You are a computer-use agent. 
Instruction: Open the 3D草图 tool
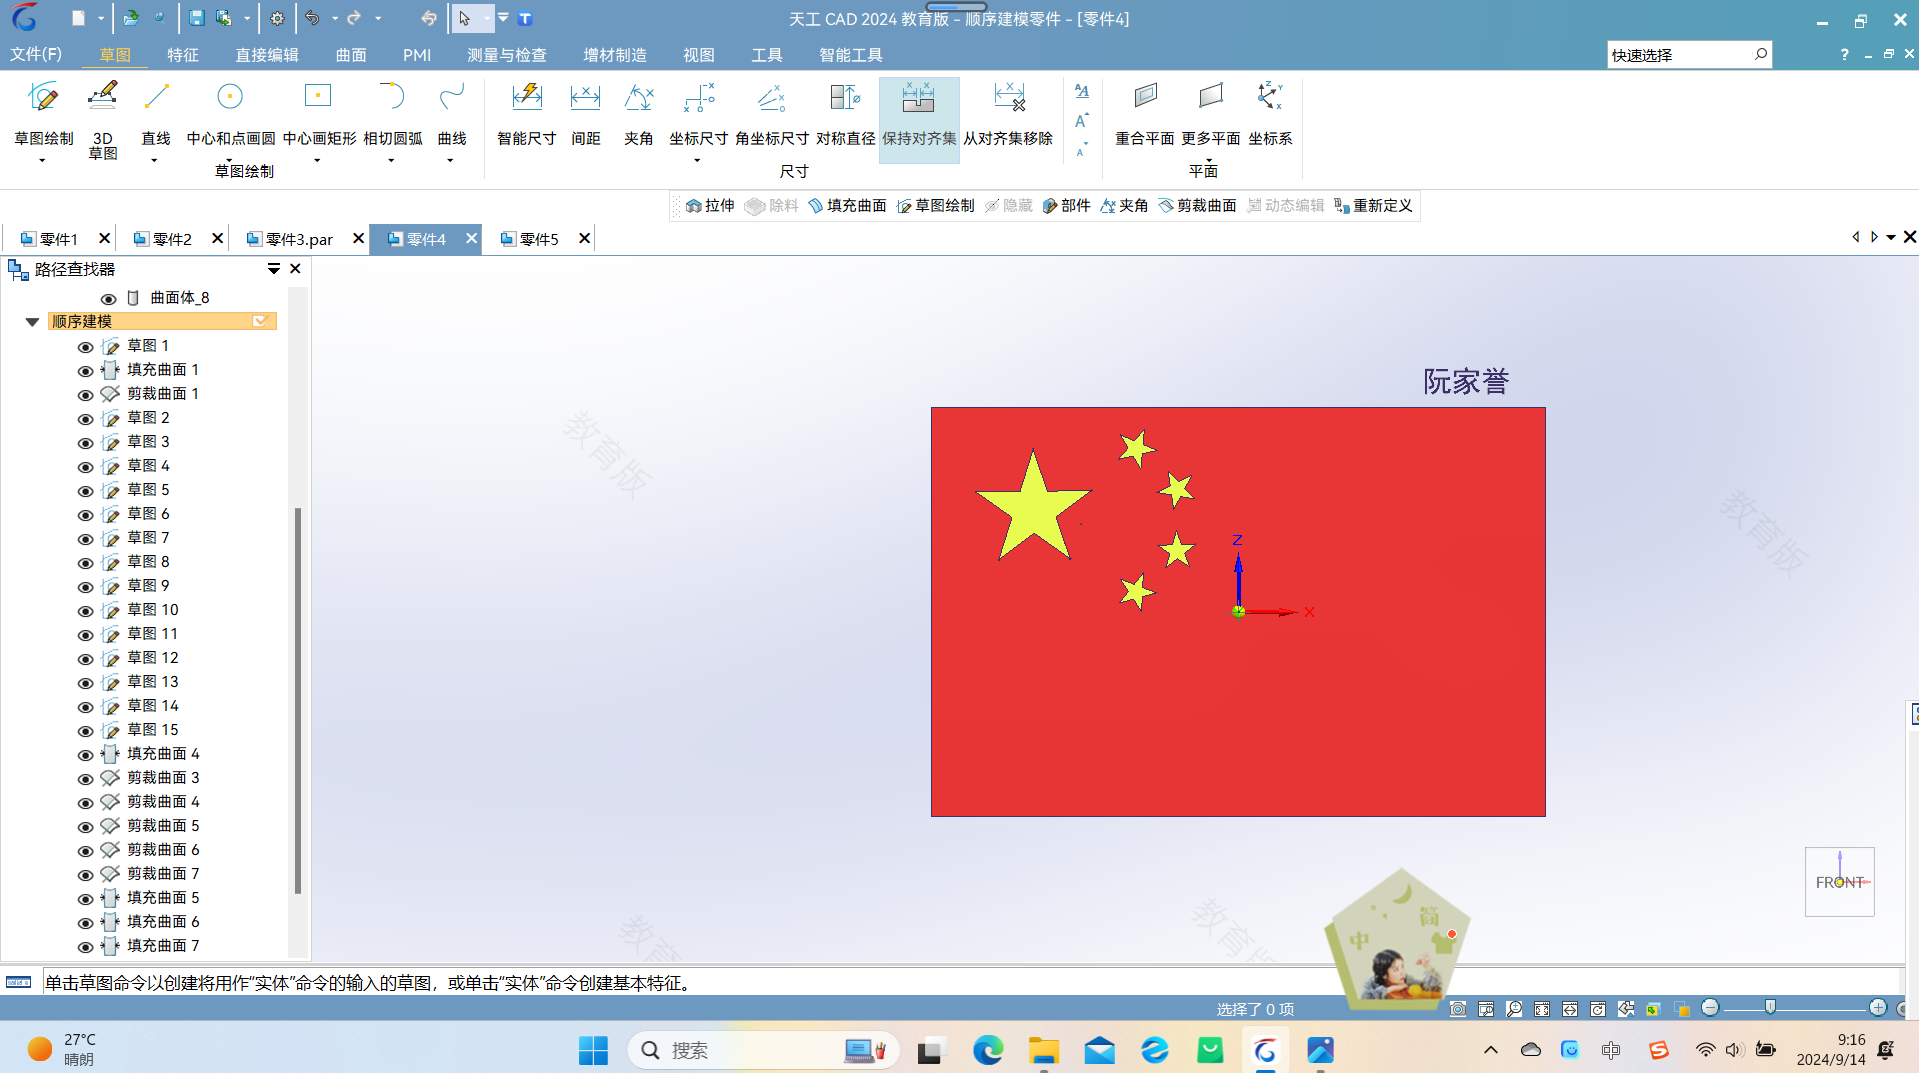(x=102, y=119)
